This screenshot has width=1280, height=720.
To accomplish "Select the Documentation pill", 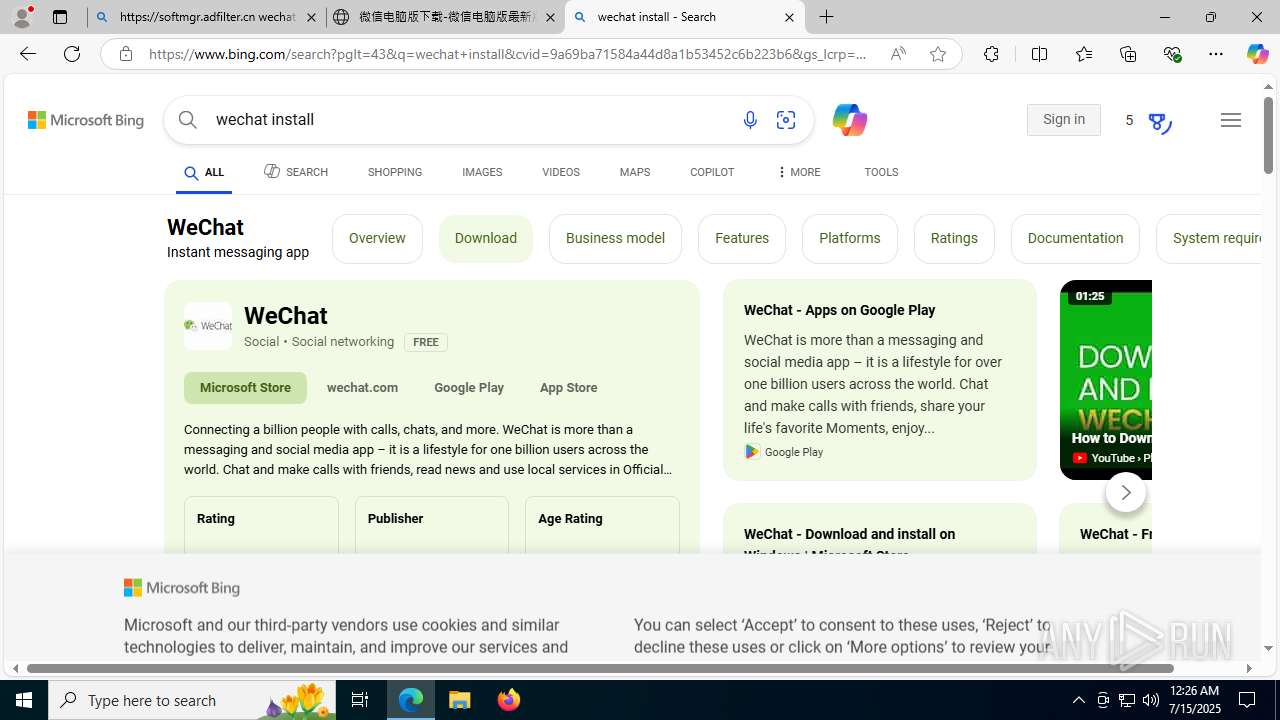I will 1075,238.
